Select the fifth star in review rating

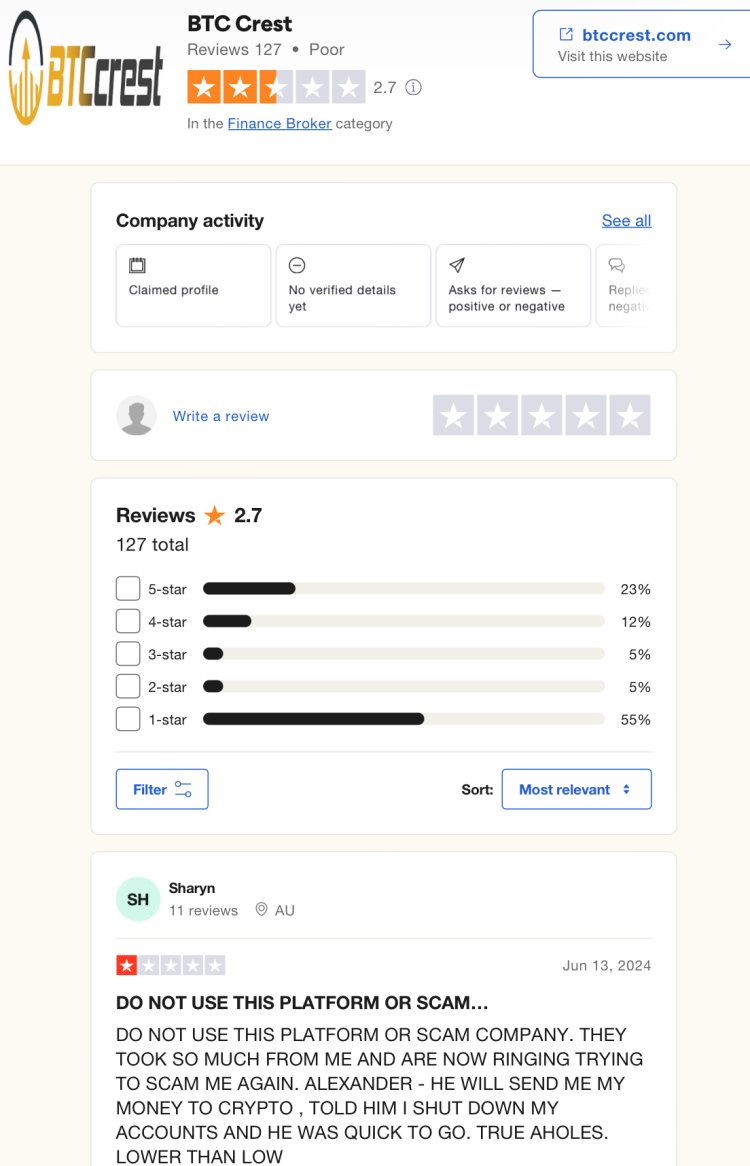[x=630, y=415]
